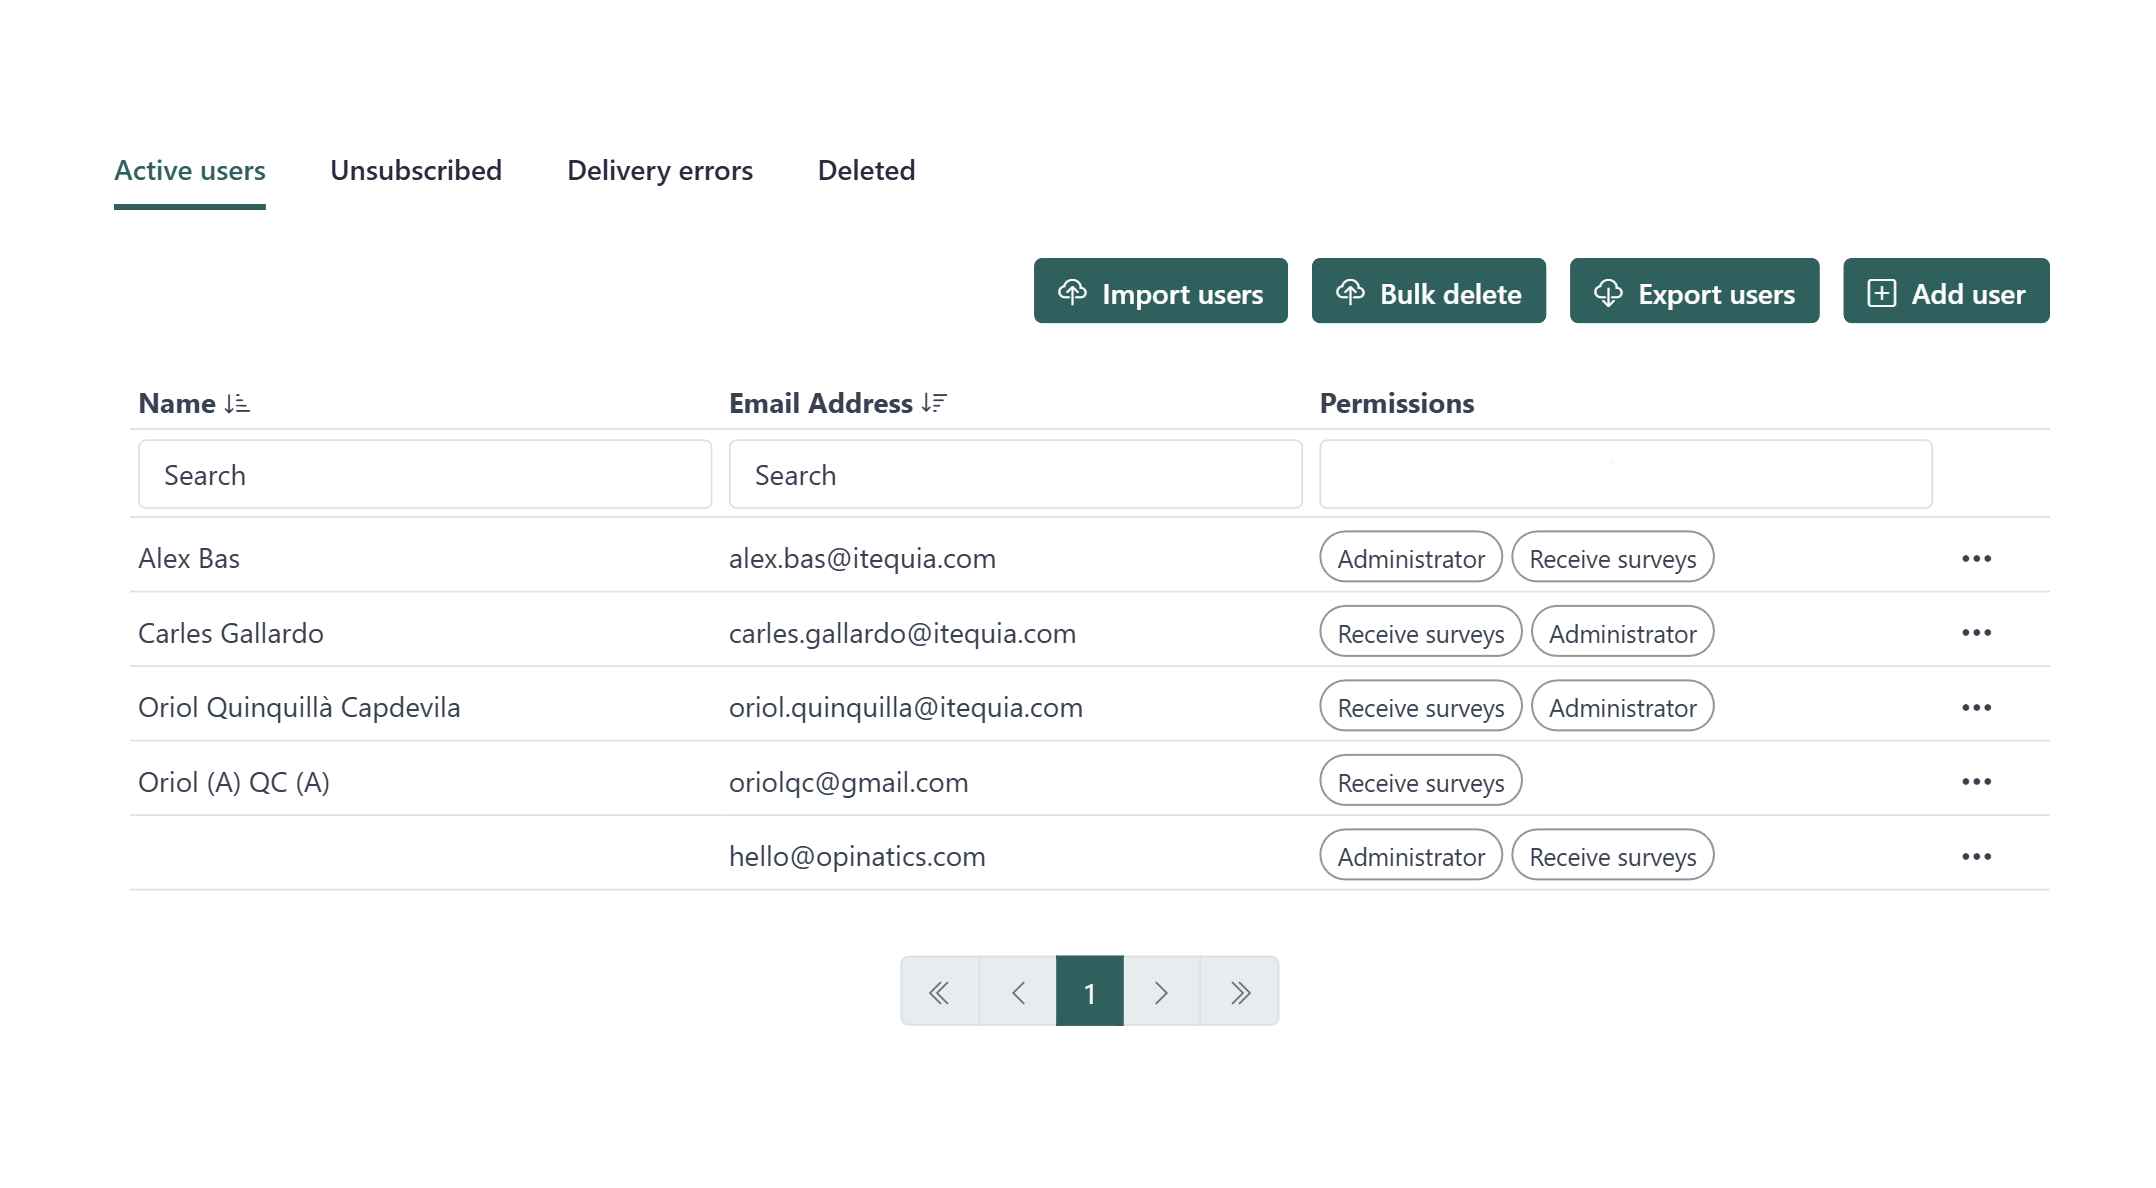Select page 1 in pagination
This screenshot has height=1188, width=2156.
coord(1090,992)
